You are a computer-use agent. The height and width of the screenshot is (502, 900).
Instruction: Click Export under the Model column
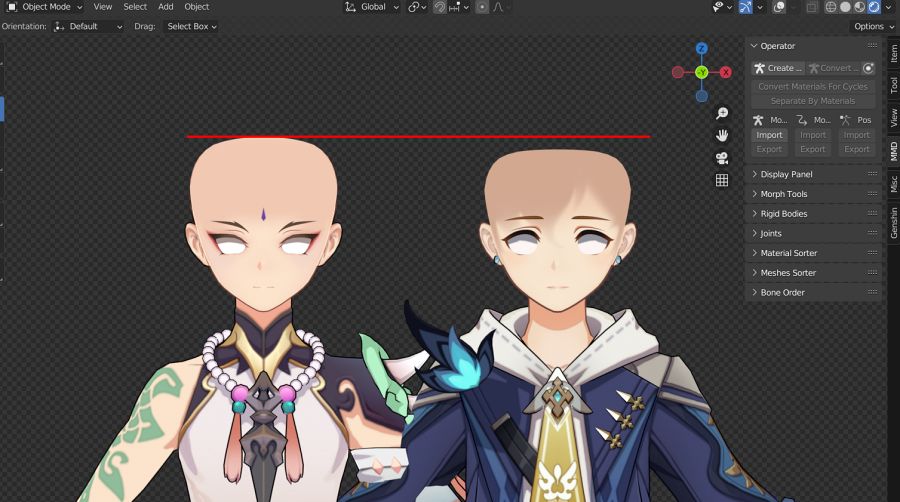[769, 149]
